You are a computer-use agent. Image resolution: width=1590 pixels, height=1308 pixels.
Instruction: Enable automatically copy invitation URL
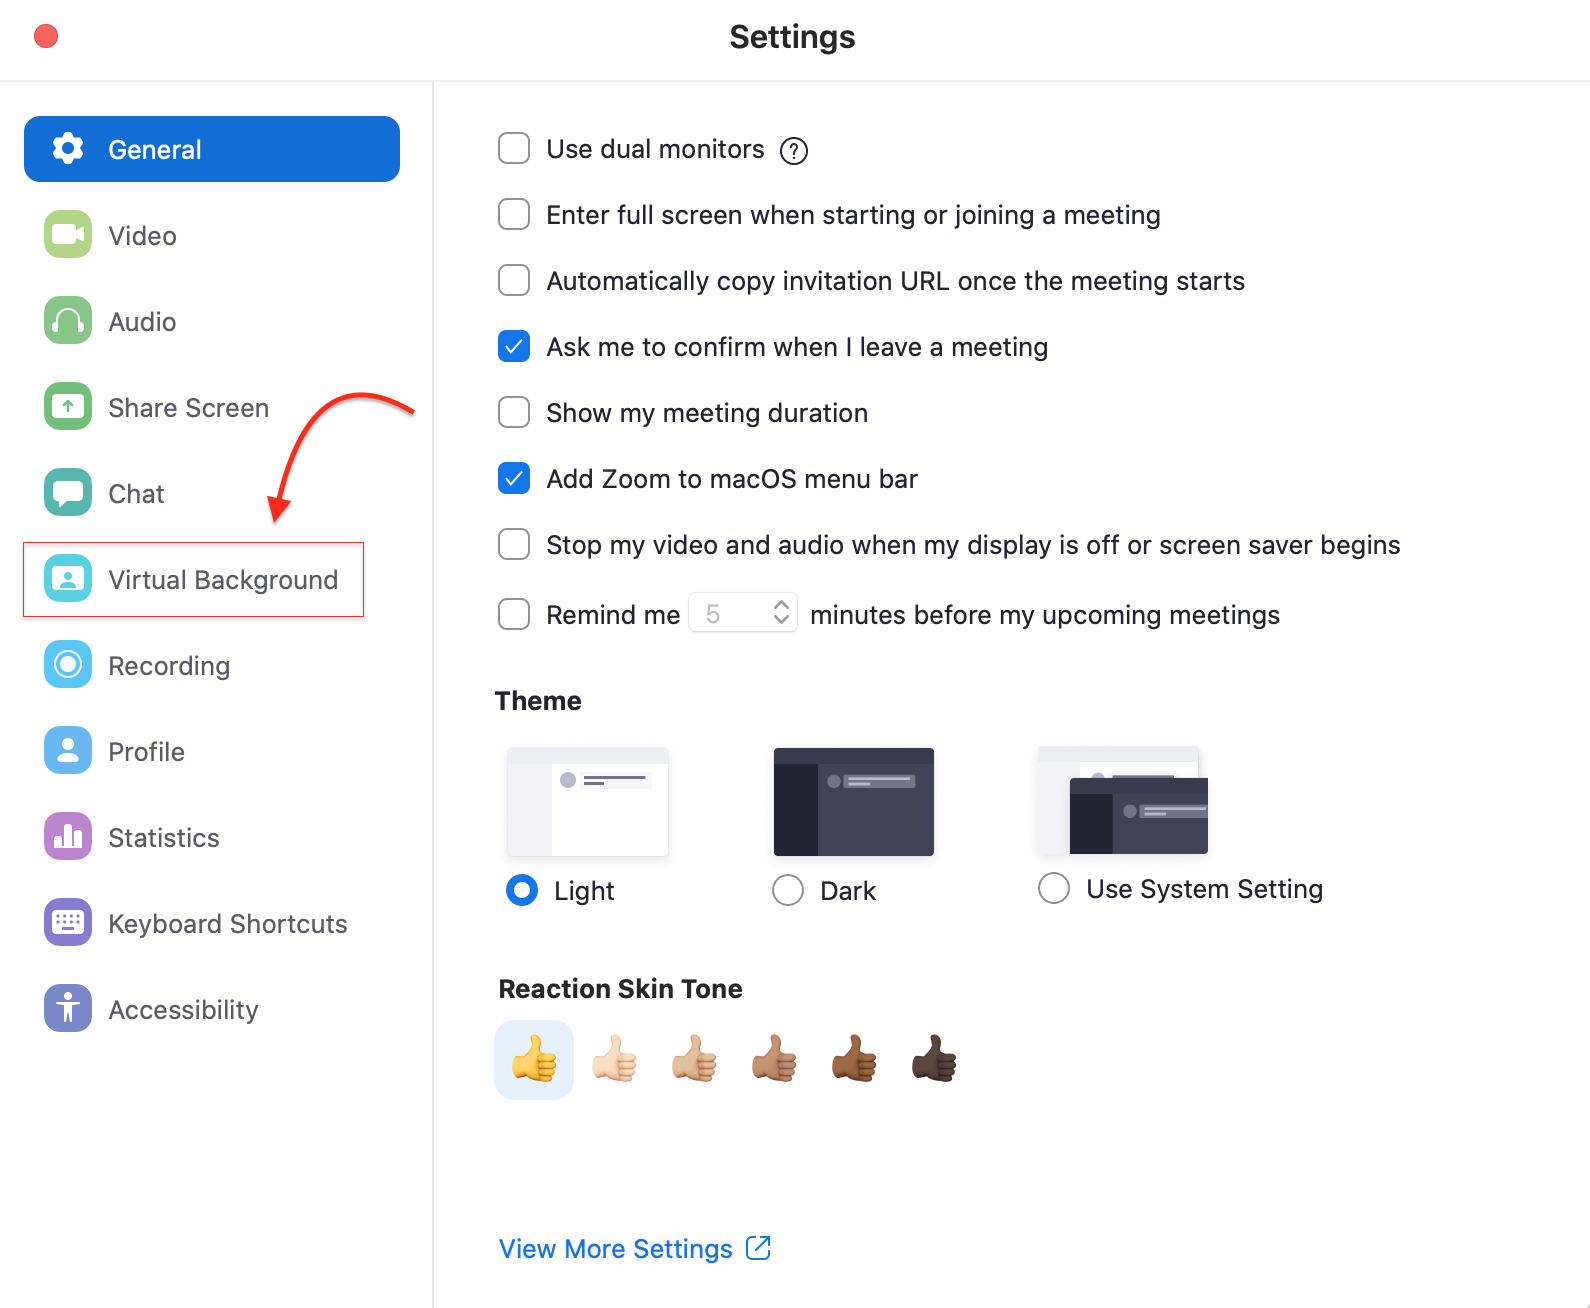tap(514, 280)
